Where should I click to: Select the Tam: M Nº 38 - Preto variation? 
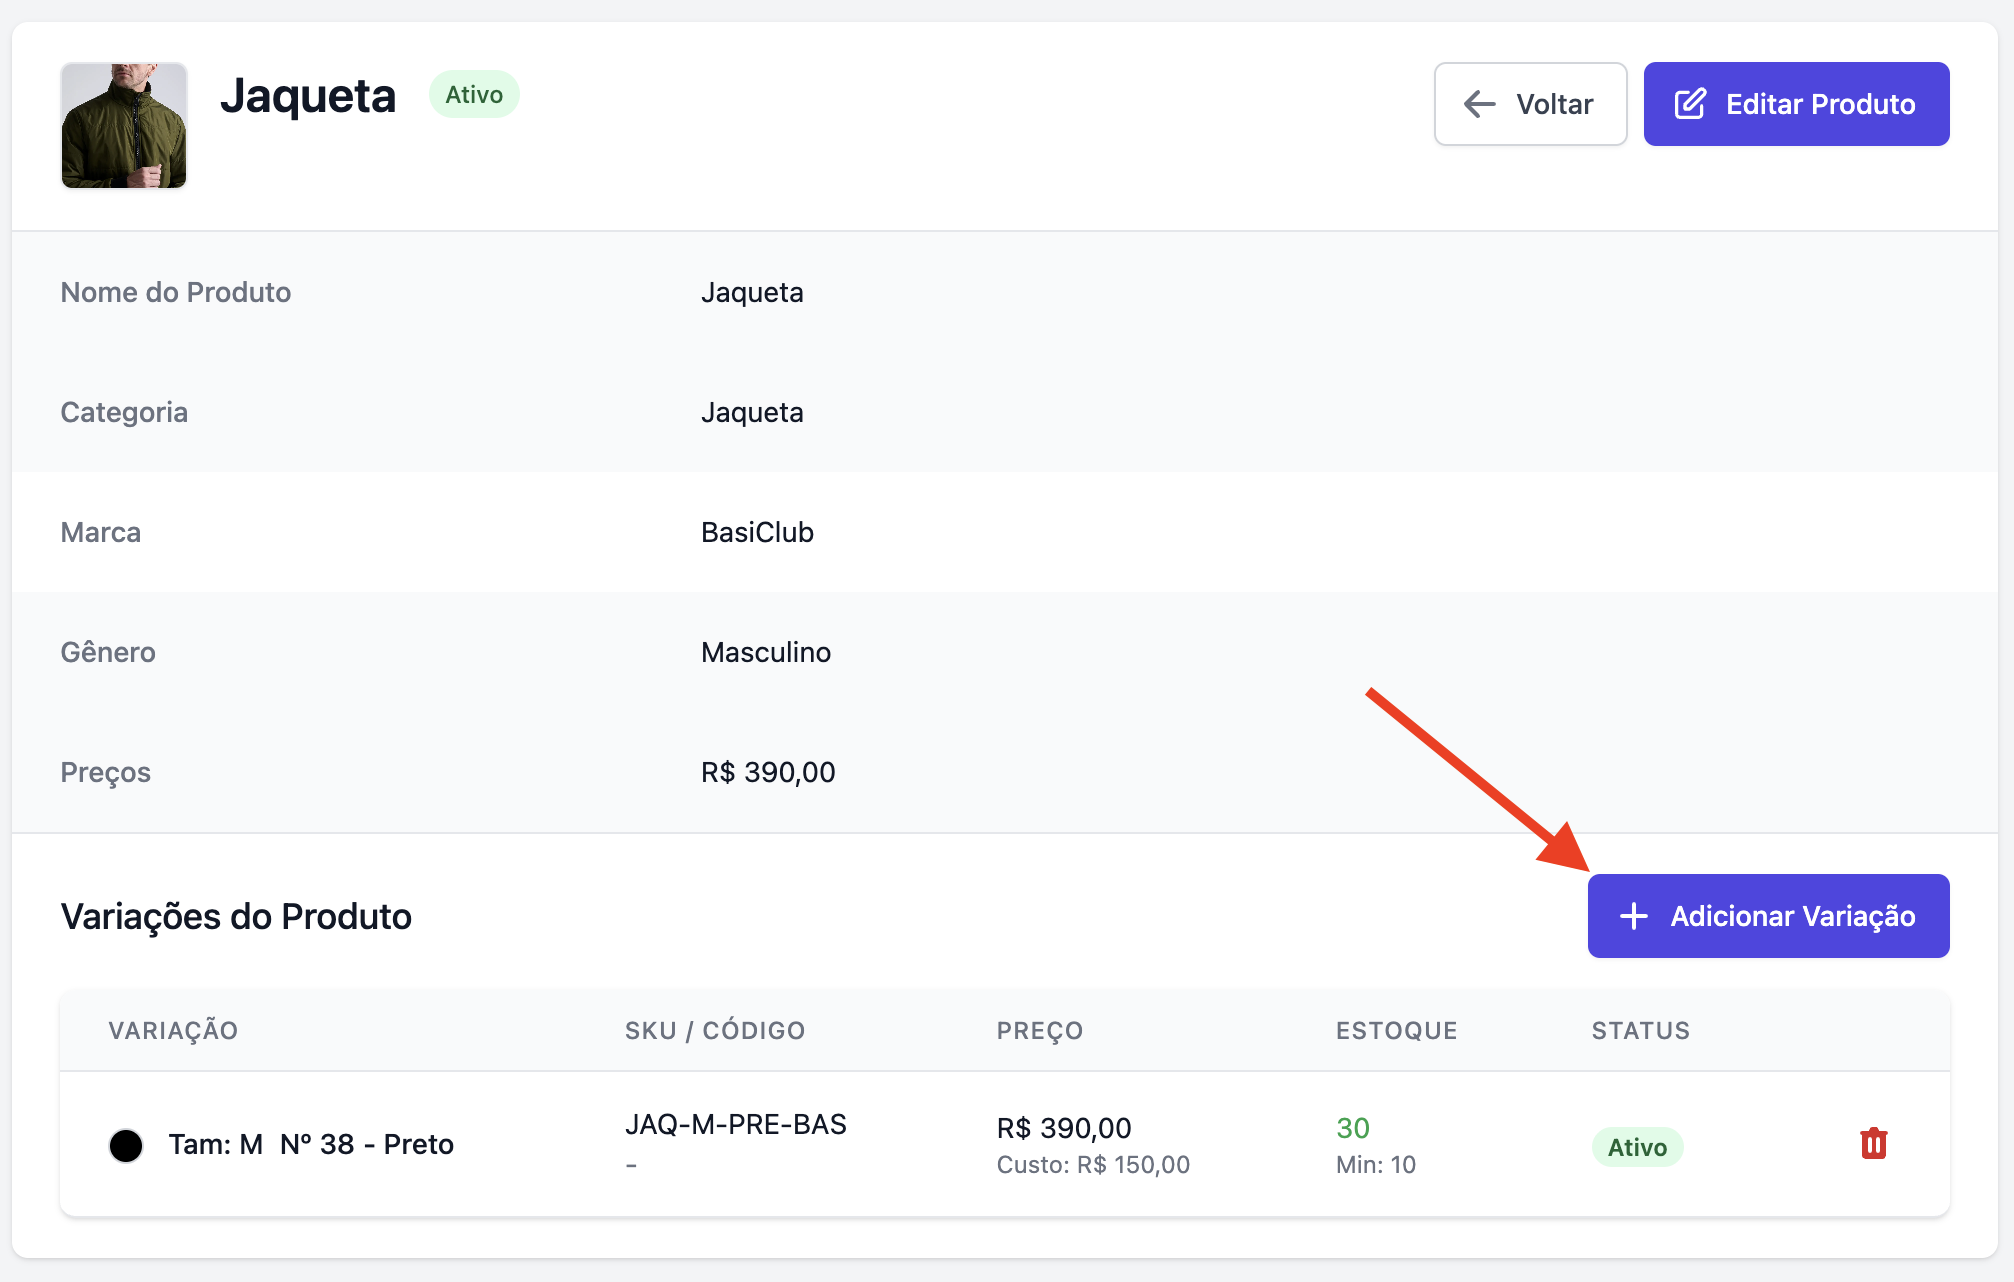pos(311,1144)
